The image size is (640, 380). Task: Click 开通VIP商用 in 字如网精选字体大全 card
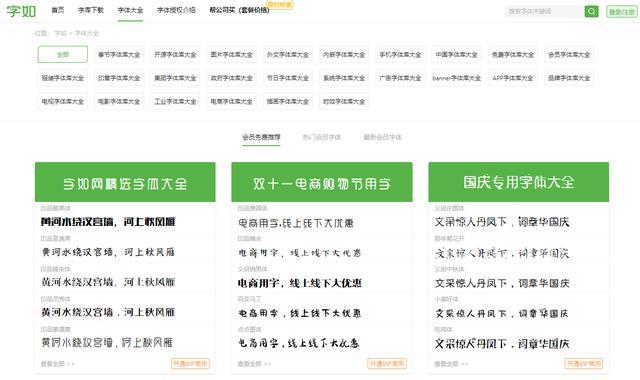click(x=190, y=364)
